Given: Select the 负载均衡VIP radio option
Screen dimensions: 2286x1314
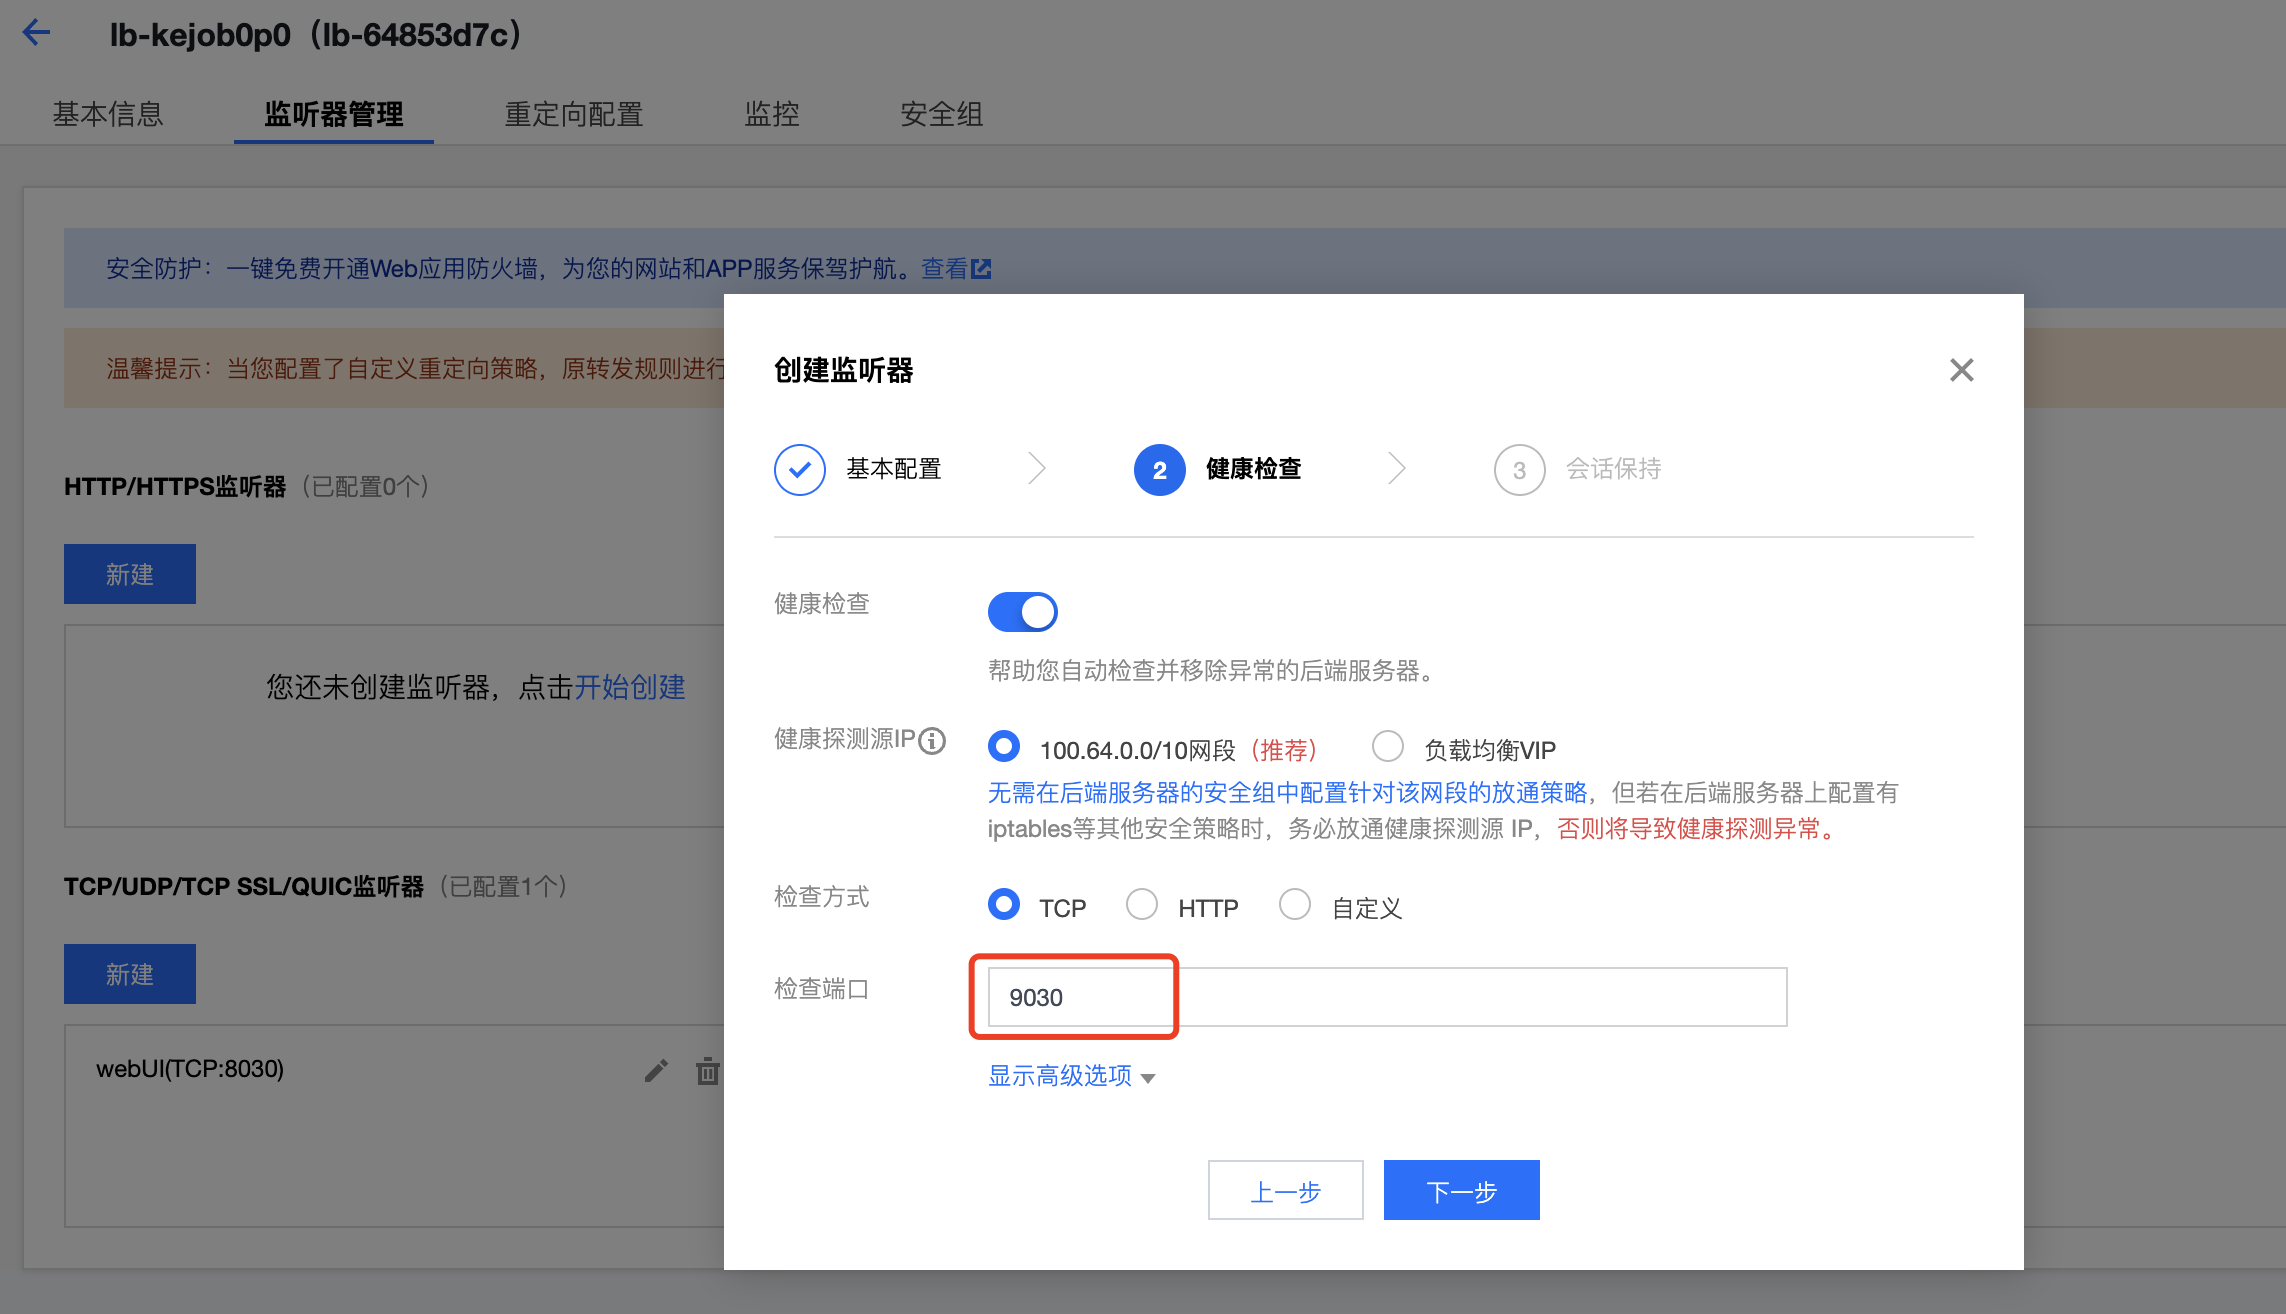Looking at the screenshot, I should coord(1388,747).
